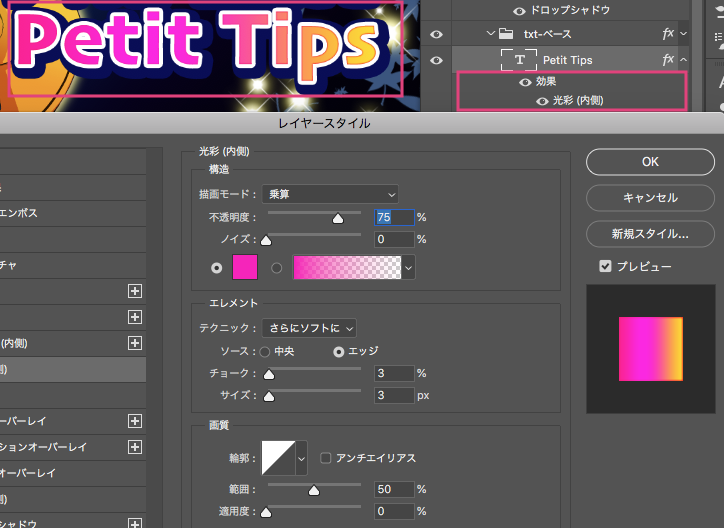Hide the txt-ベース layer group
This screenshot has width=724, height=528.
(x=436, y=35)
